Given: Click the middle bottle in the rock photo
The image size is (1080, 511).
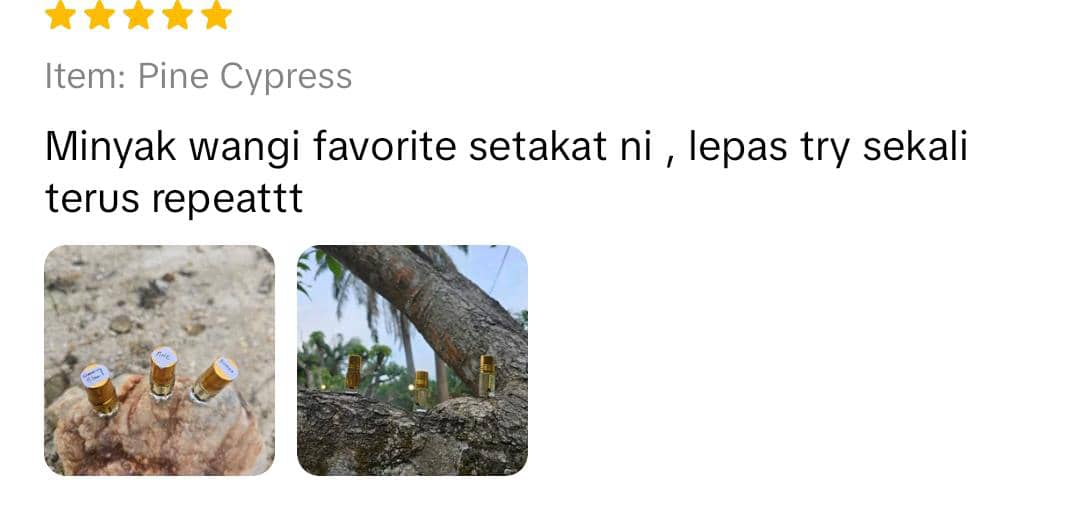Looking at the screenshot, I should tap(163, 372).
